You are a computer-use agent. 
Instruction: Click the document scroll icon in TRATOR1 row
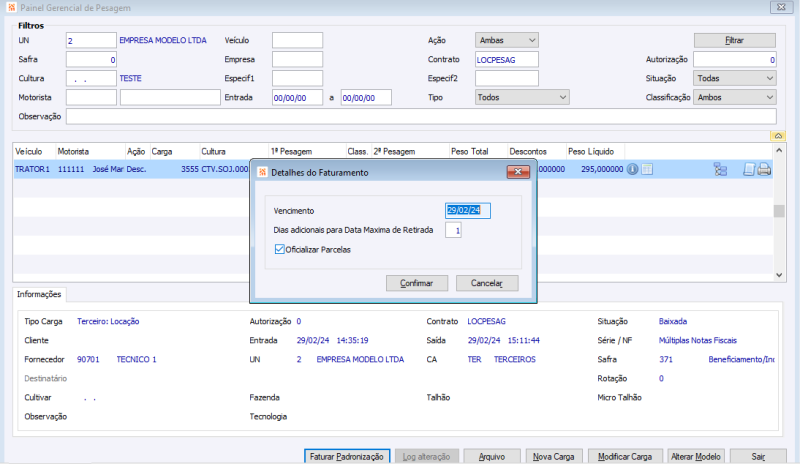click(x=748, y=169)
